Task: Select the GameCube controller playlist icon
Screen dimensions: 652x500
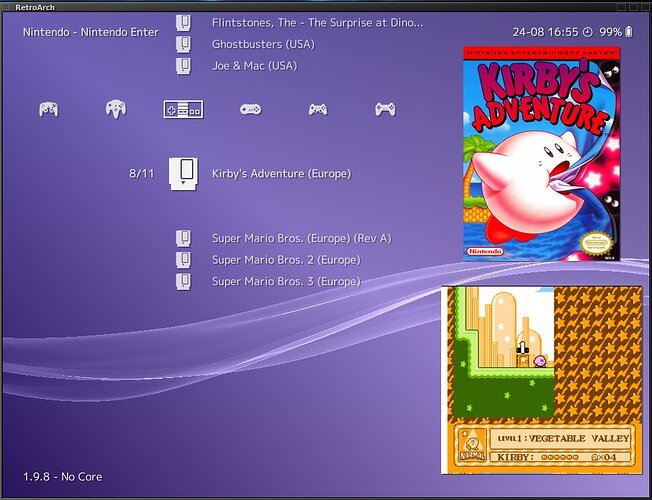Action: pos(49,109)
